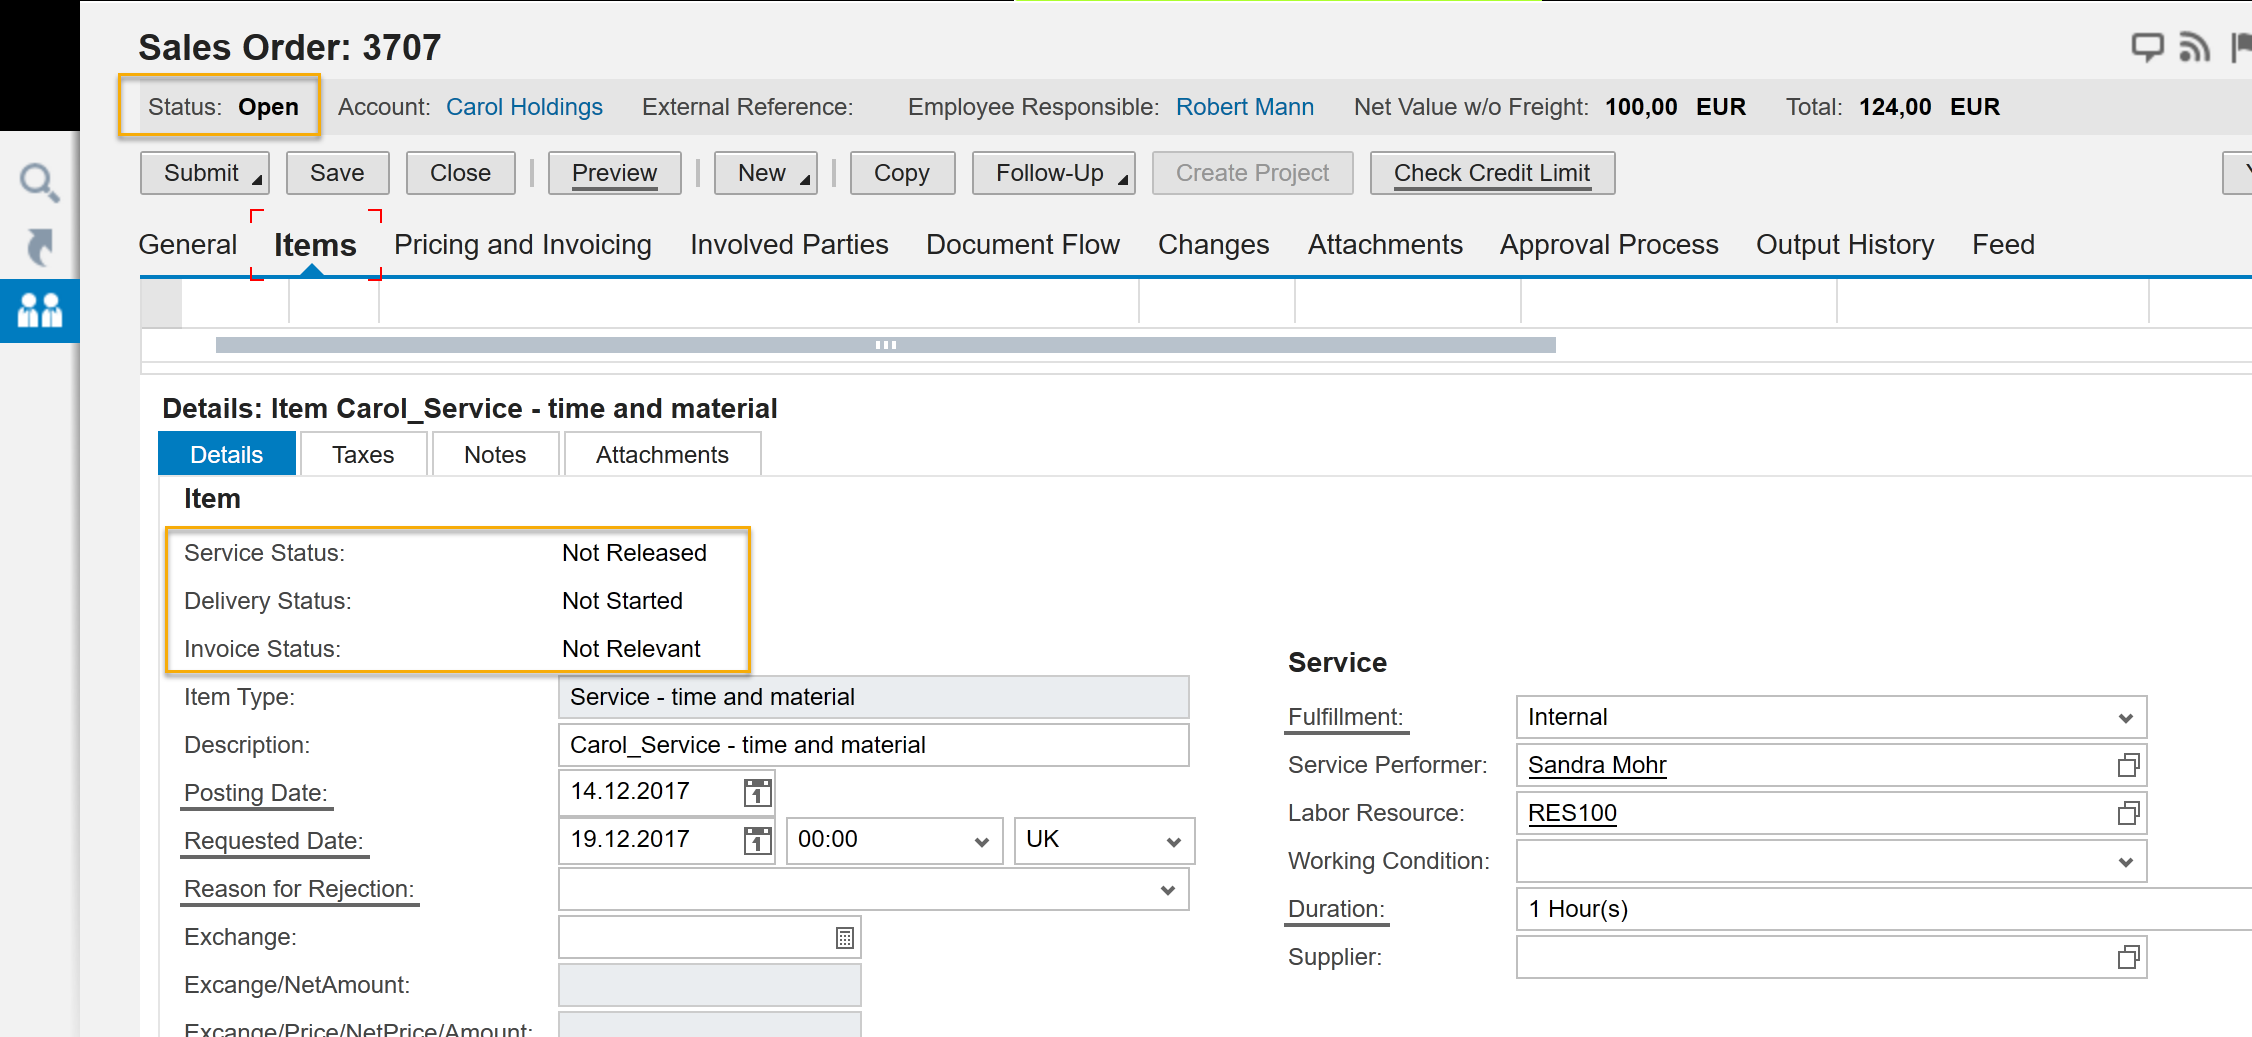Screen dimensions: 2252x1037
Task: Open the Involved Parties tab
Action: coord(789,245)
